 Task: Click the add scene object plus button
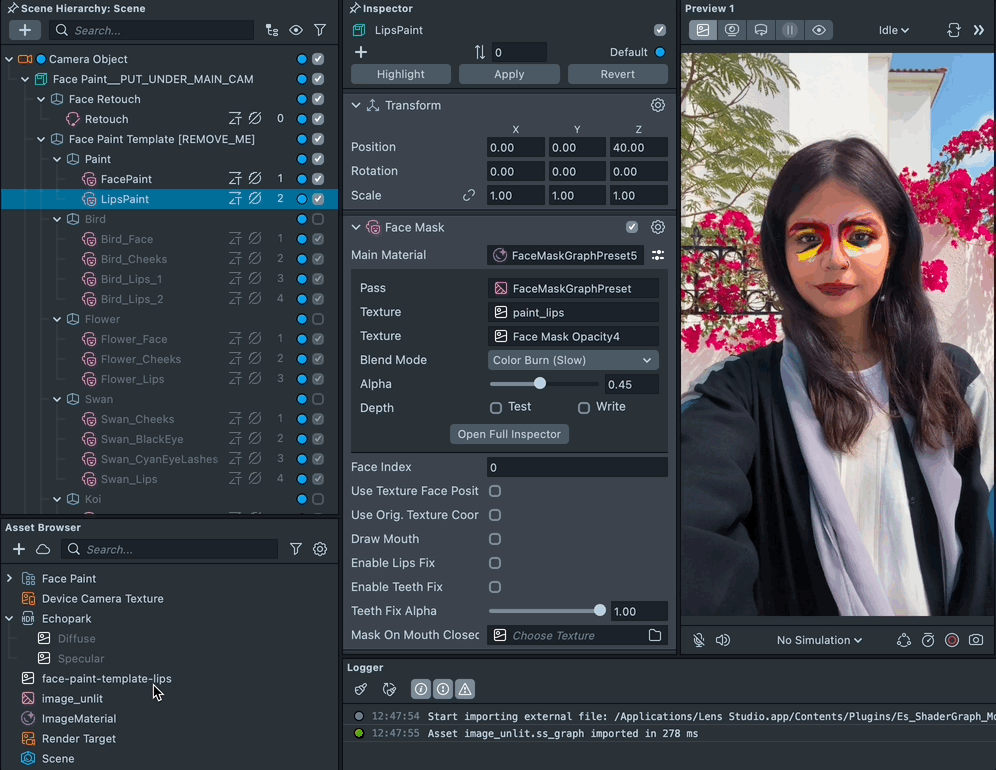24,30
